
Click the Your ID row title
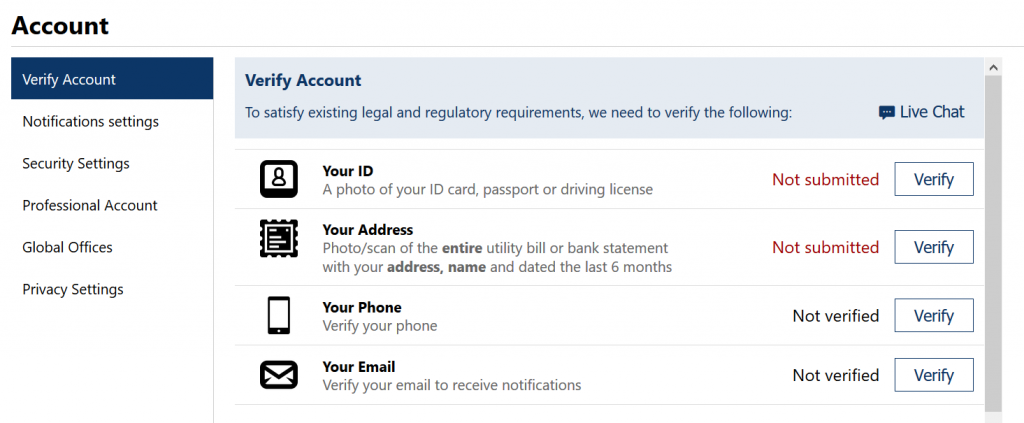pos(348,171)
